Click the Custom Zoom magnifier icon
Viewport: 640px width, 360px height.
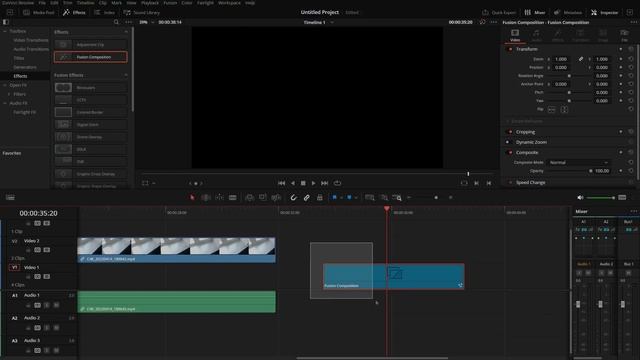pyautogui.click(x=397, y=198)
